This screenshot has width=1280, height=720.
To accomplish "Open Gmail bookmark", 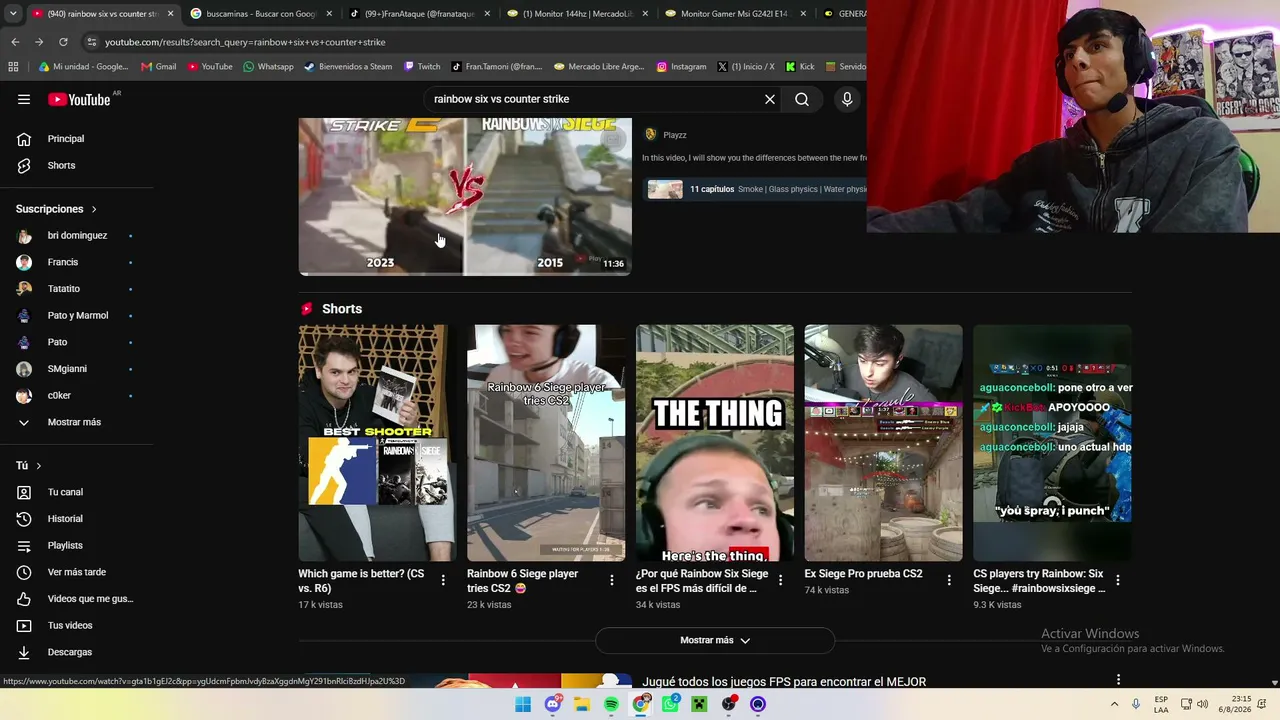I will 159,67.
